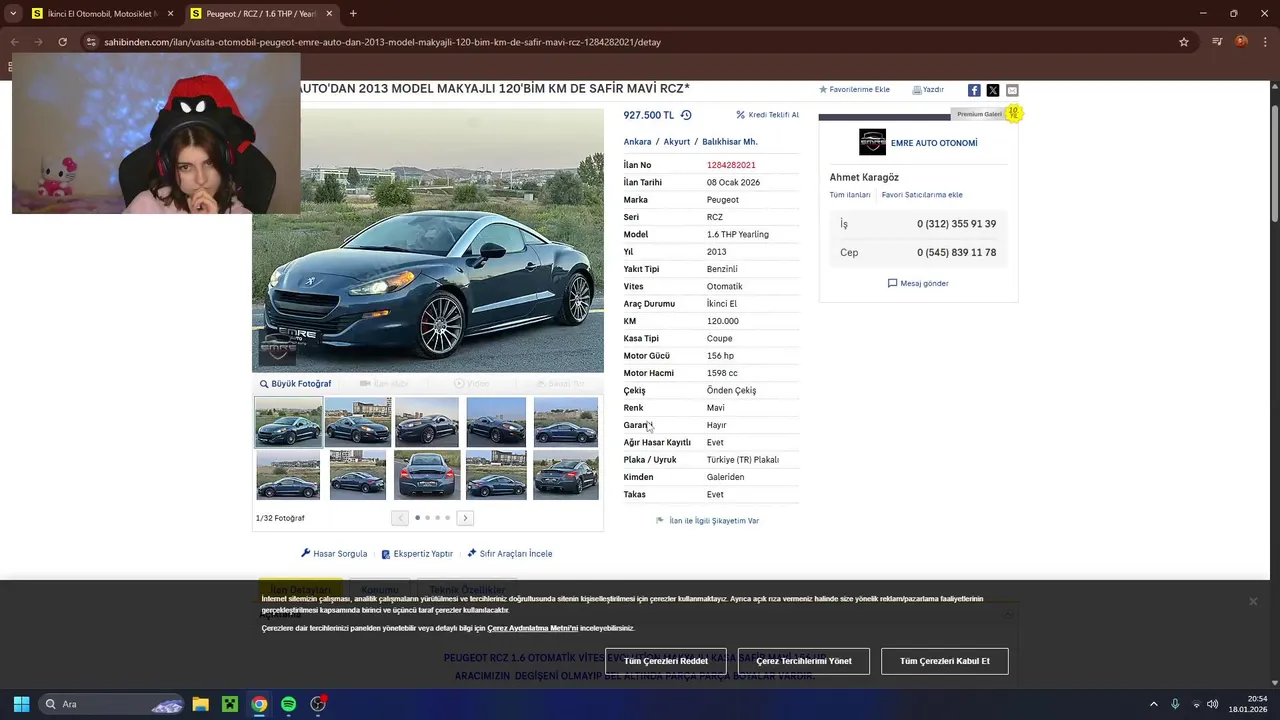Open the main large car photo
The width and height of the screenshot is (1280, 720).
point(428,240)
